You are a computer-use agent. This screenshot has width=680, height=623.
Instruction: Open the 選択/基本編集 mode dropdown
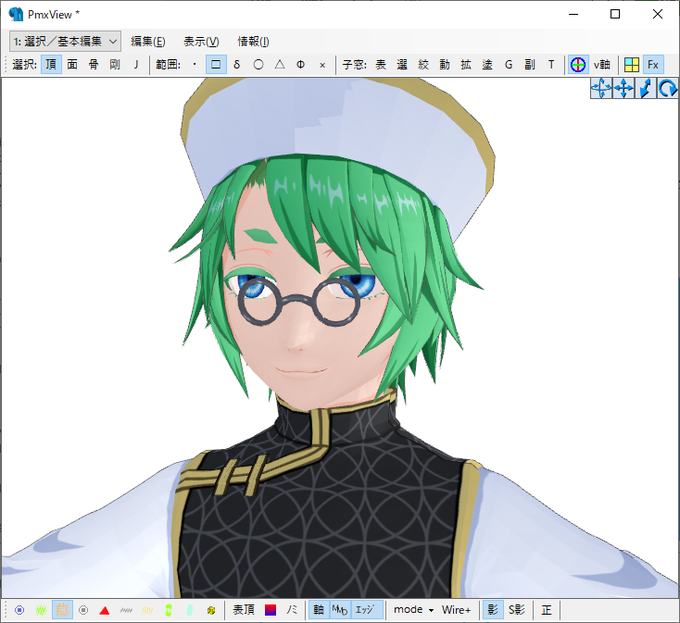pyautogui.click(x=65, y=42)
